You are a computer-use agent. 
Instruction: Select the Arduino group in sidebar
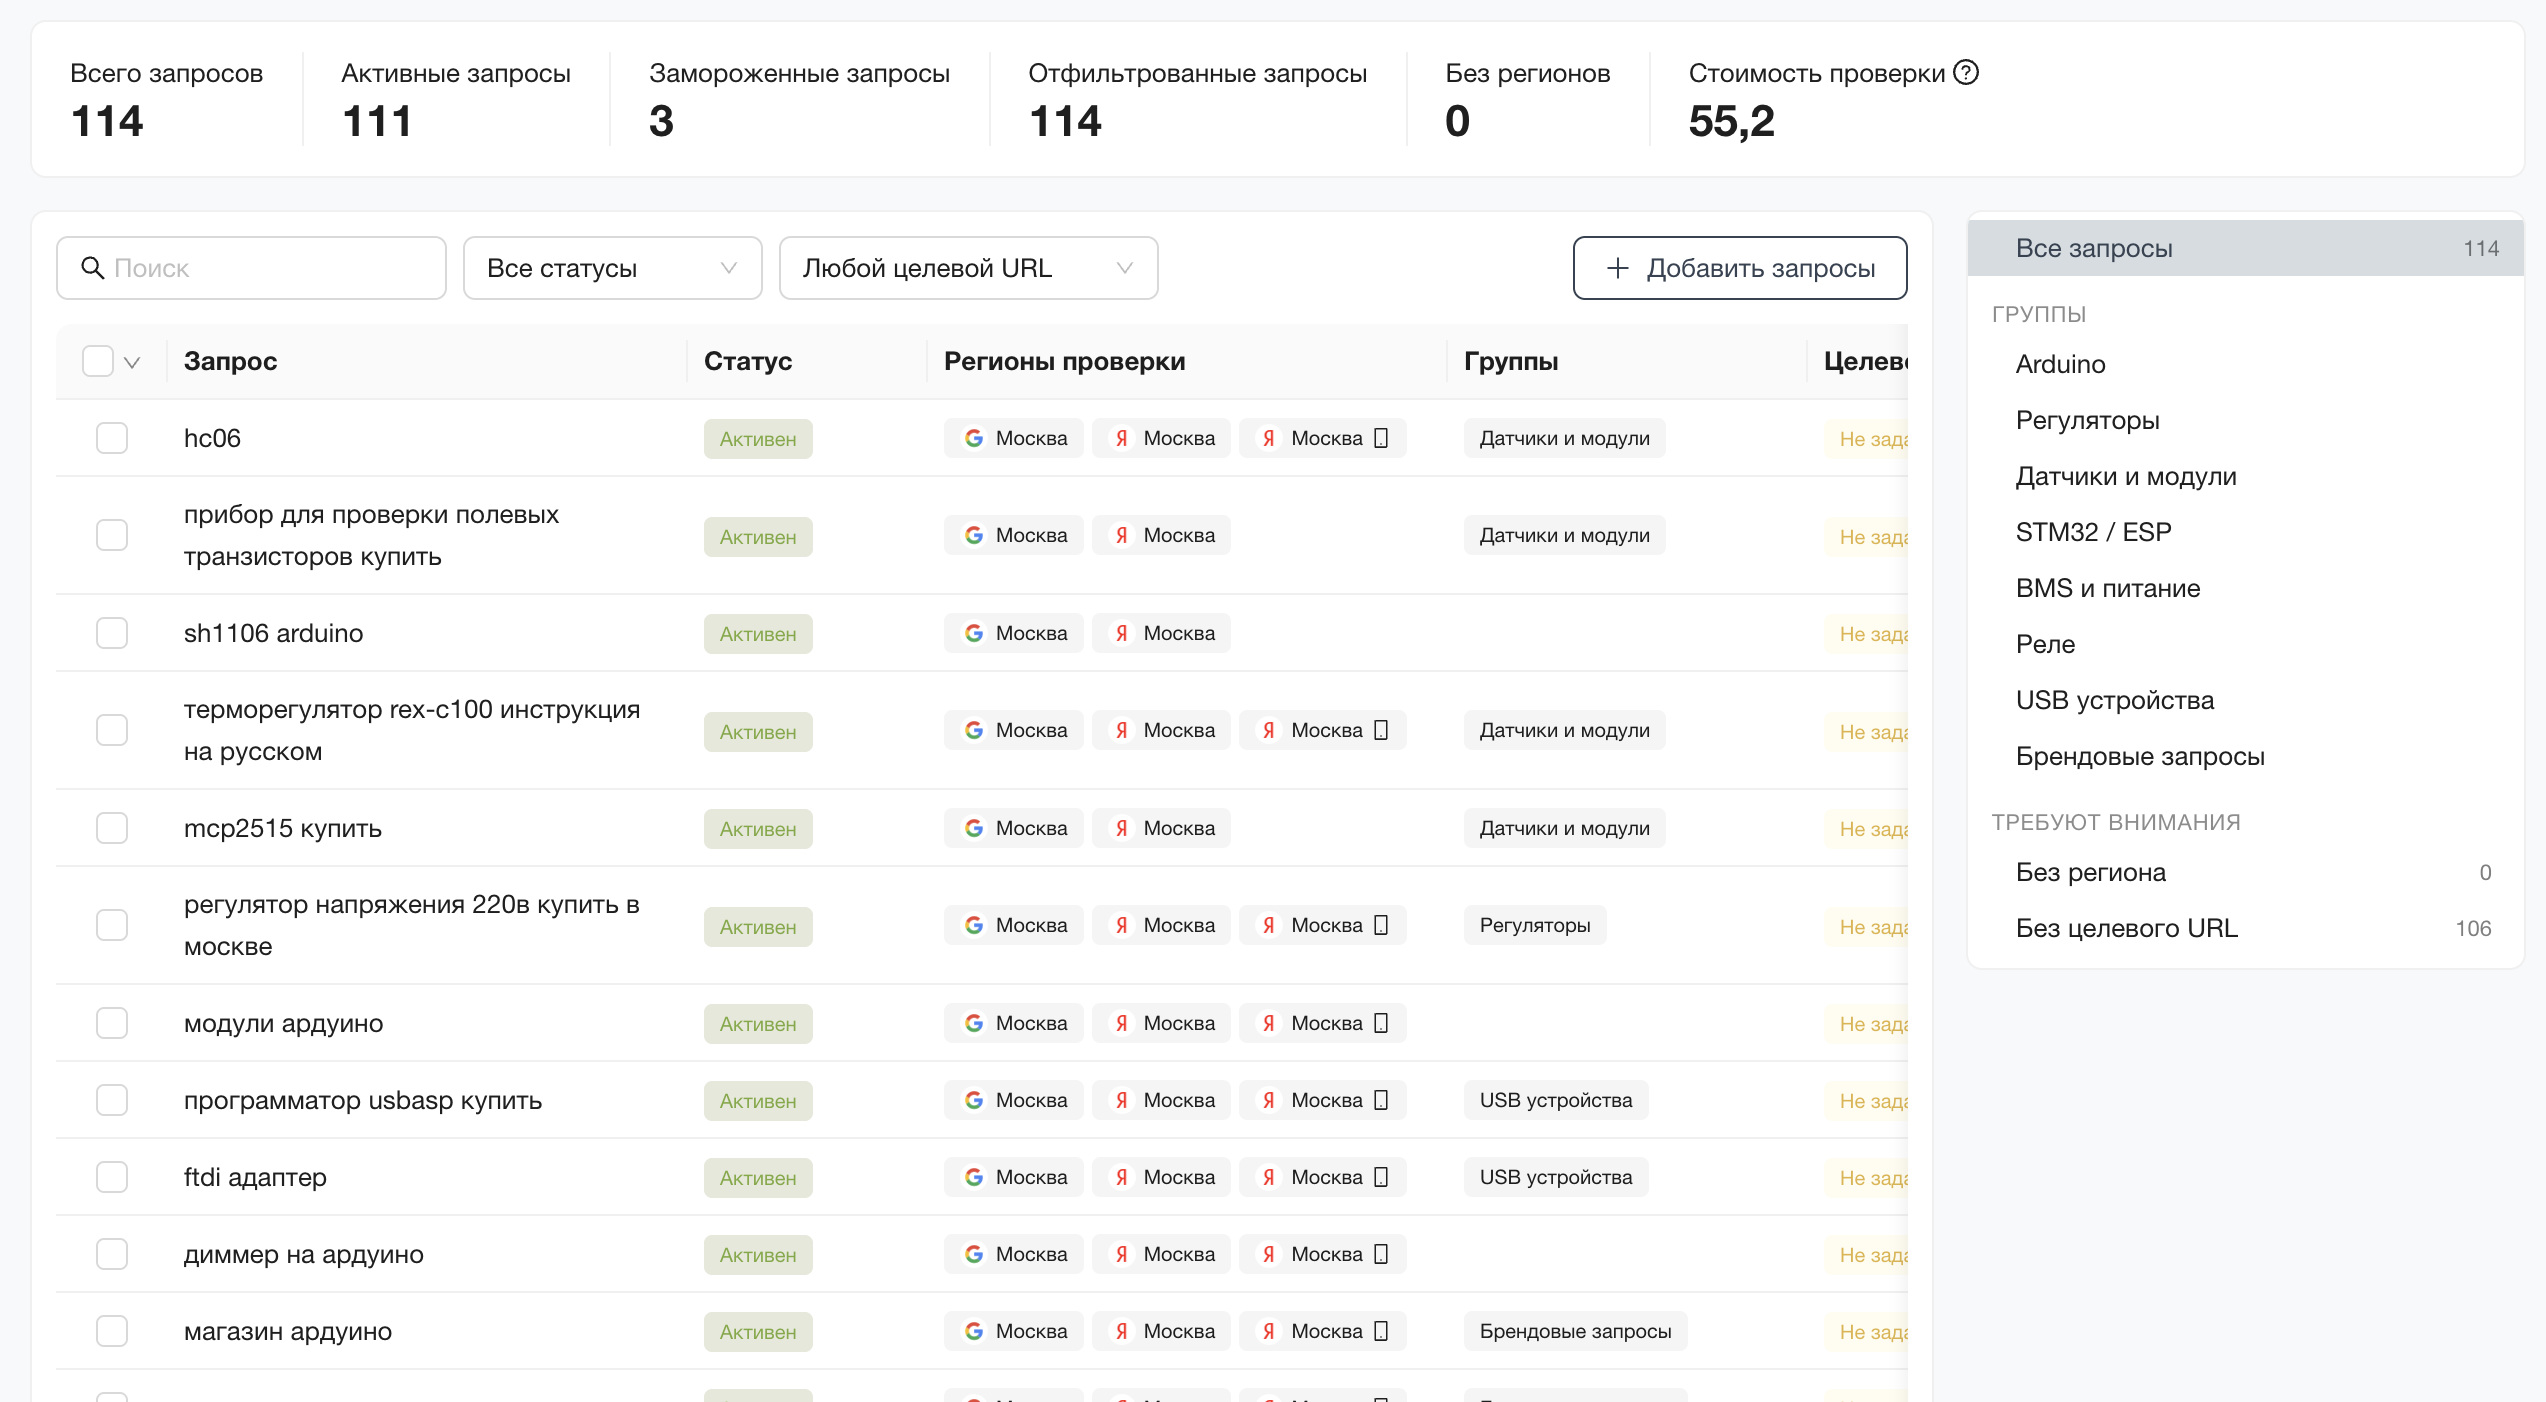2061,364
